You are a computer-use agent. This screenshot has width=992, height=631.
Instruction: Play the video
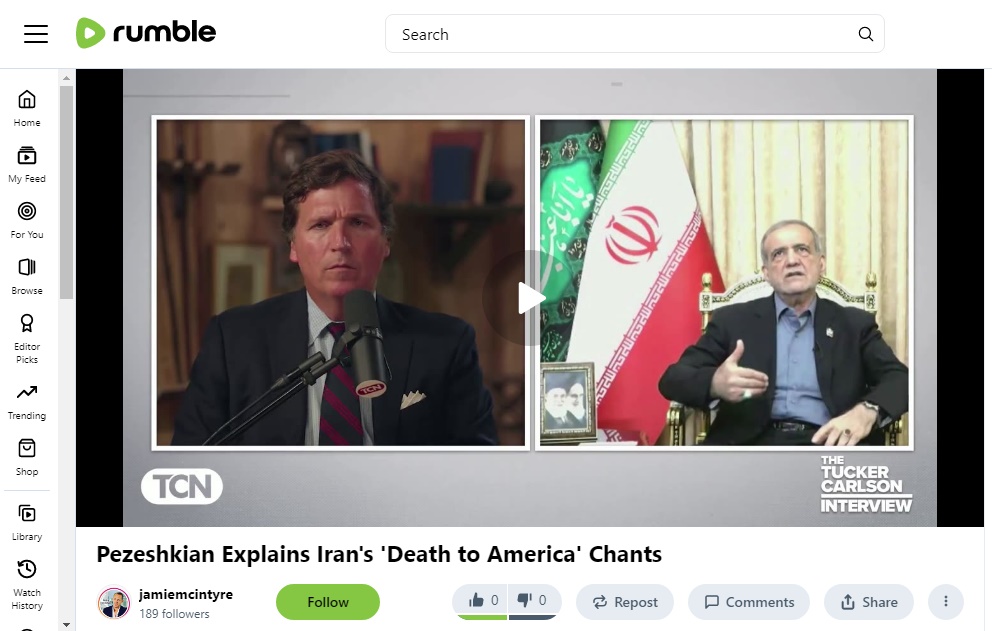click(x=530, y=298)
